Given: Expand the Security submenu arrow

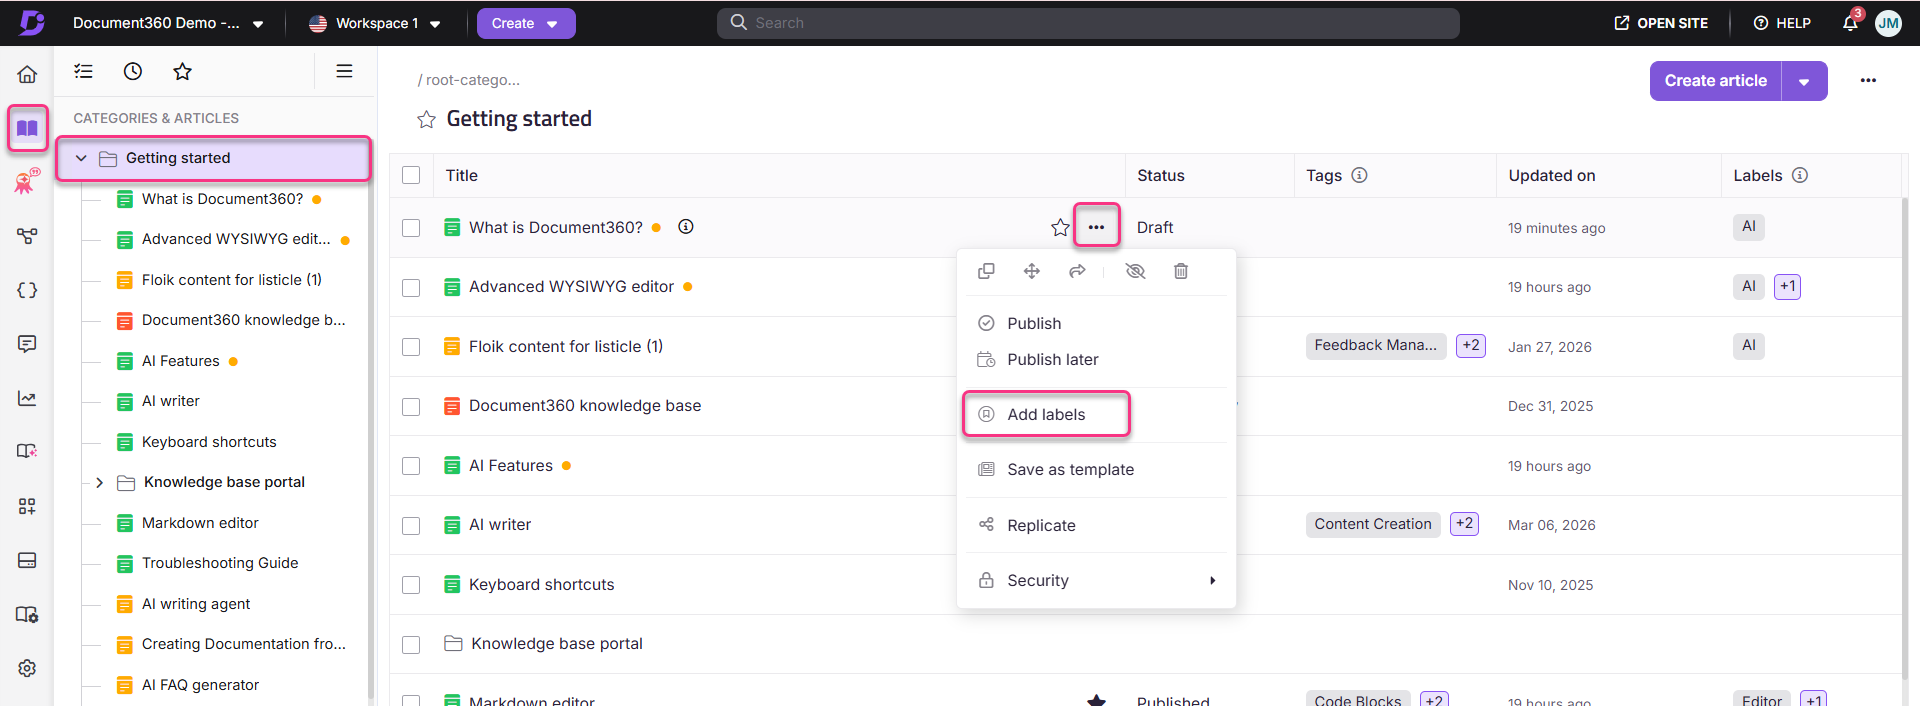Looking at the screenshot, I should click(x=1212, y=580).
